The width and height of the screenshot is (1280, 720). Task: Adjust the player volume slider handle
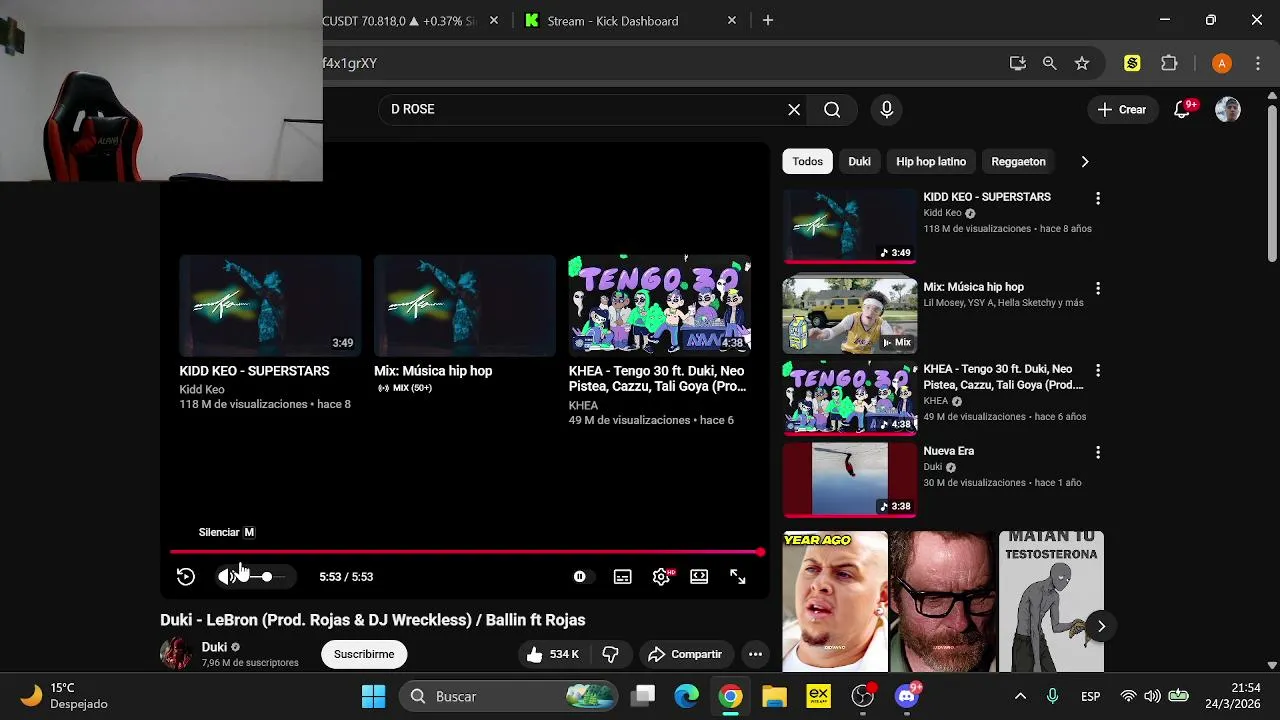267,577
